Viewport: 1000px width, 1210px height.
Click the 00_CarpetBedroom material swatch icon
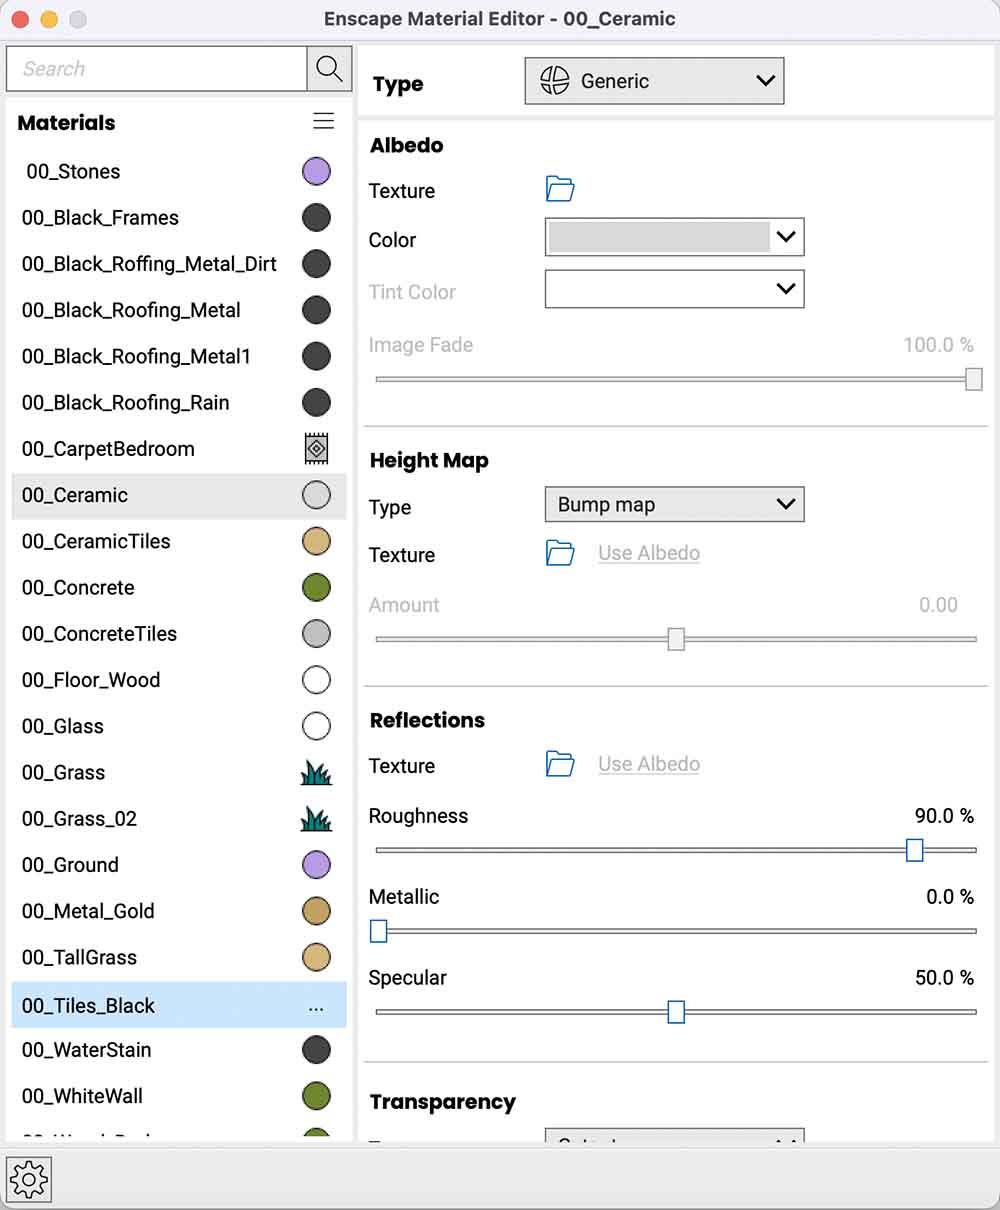[316, 448]
